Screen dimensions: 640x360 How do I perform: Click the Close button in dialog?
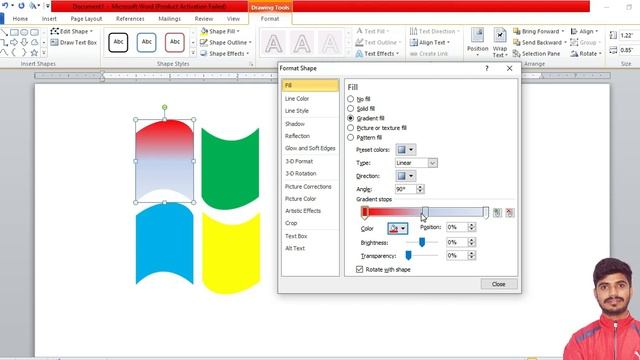[x=498, y=284]
